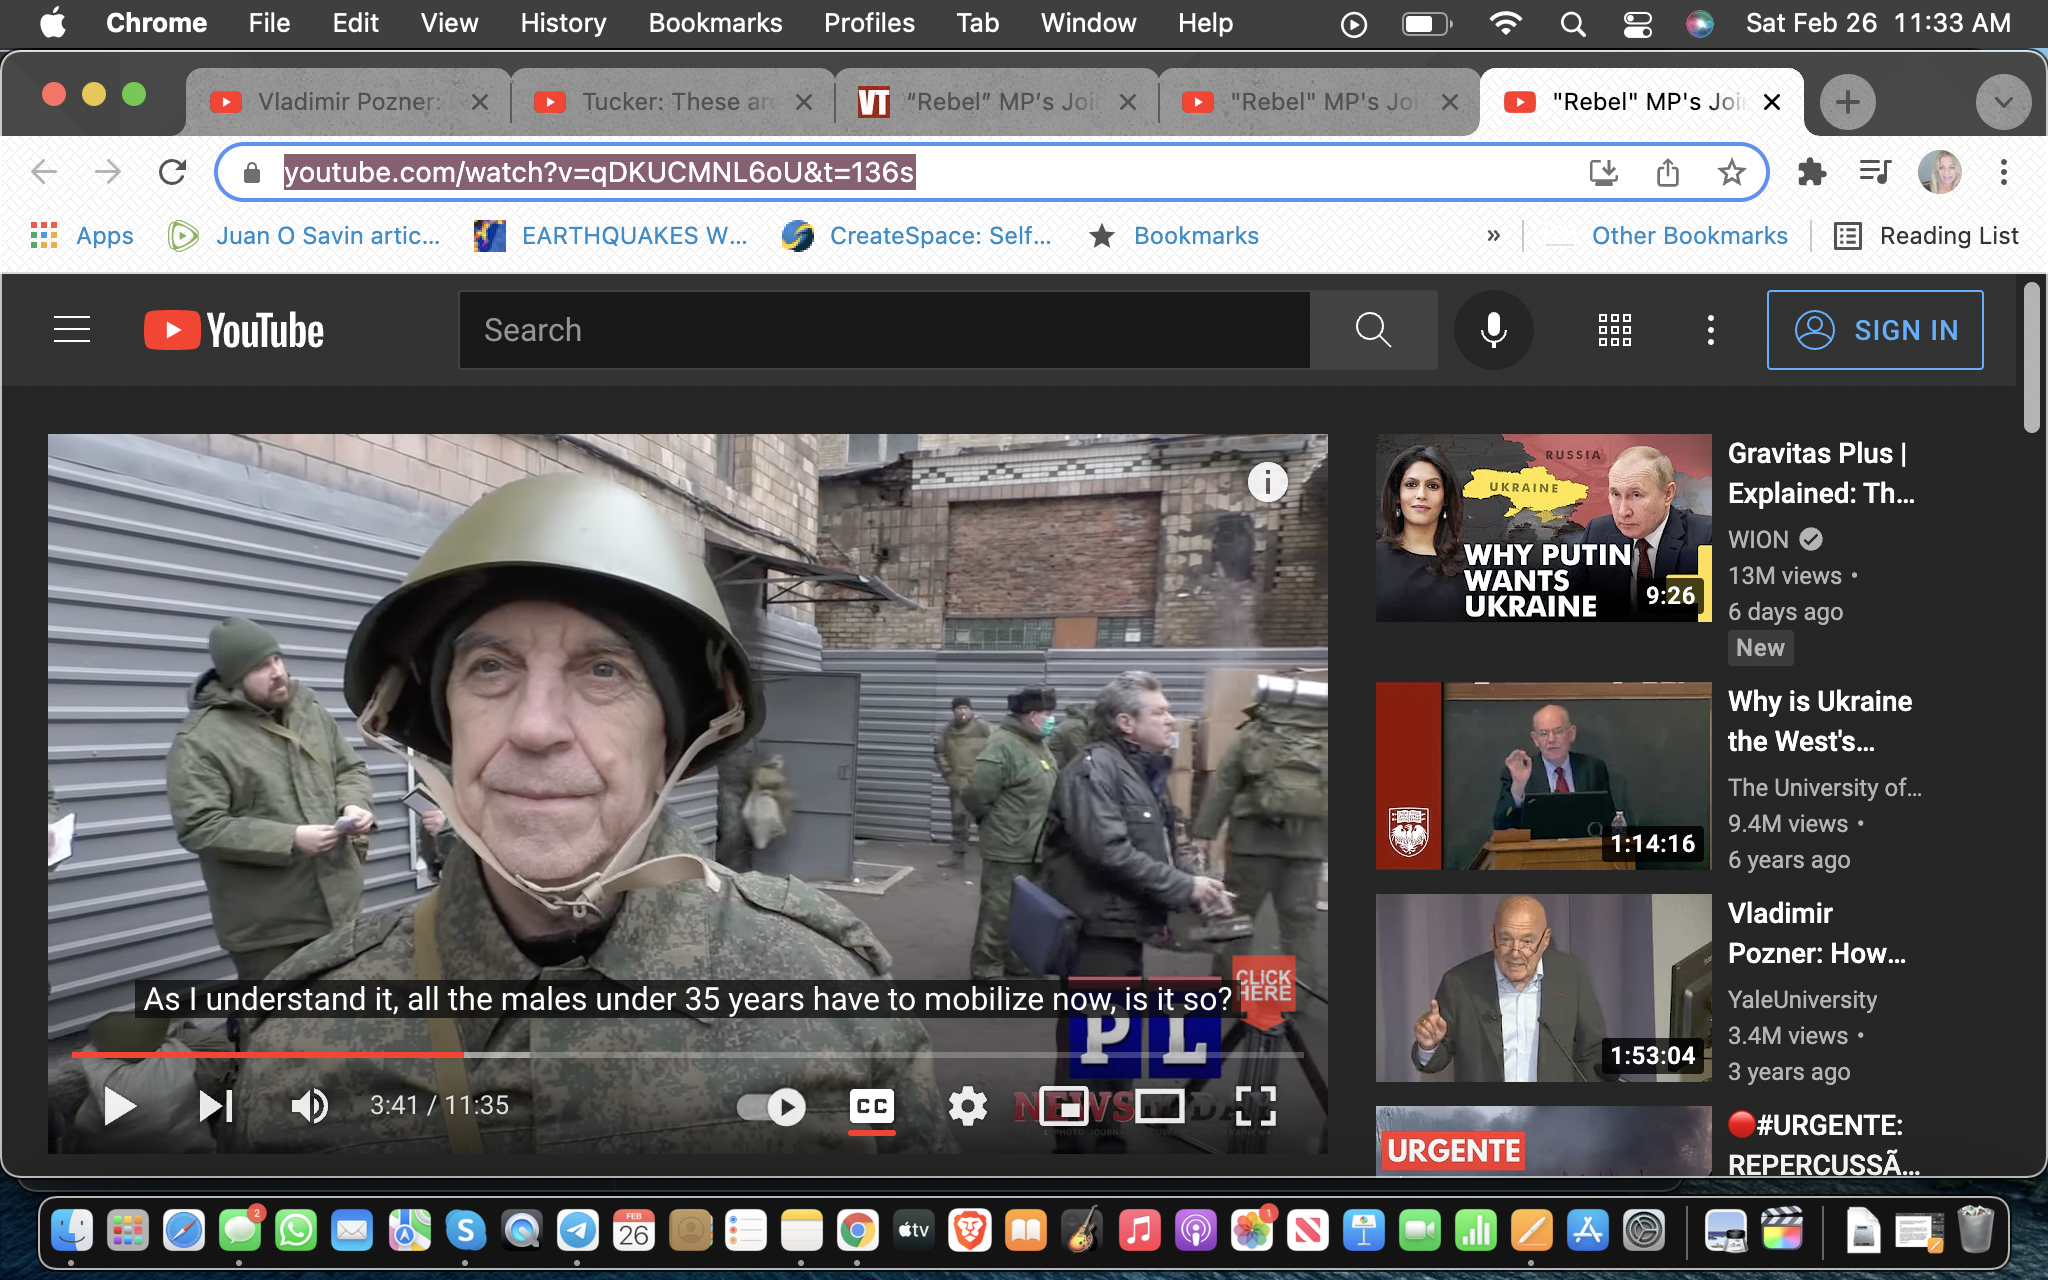The height and width of the screenshot is (1280, 2048).
Task: Seek on the red video progress bar
Action: pos(267,1054)
